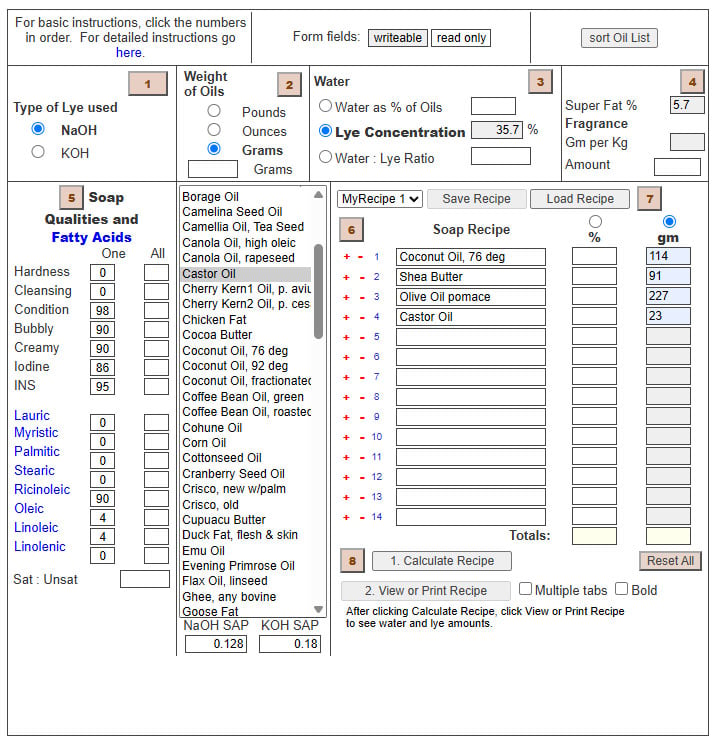717x744 pixels.
Task: Click 1. Calculate Recipe button
Action: (442, 561)
